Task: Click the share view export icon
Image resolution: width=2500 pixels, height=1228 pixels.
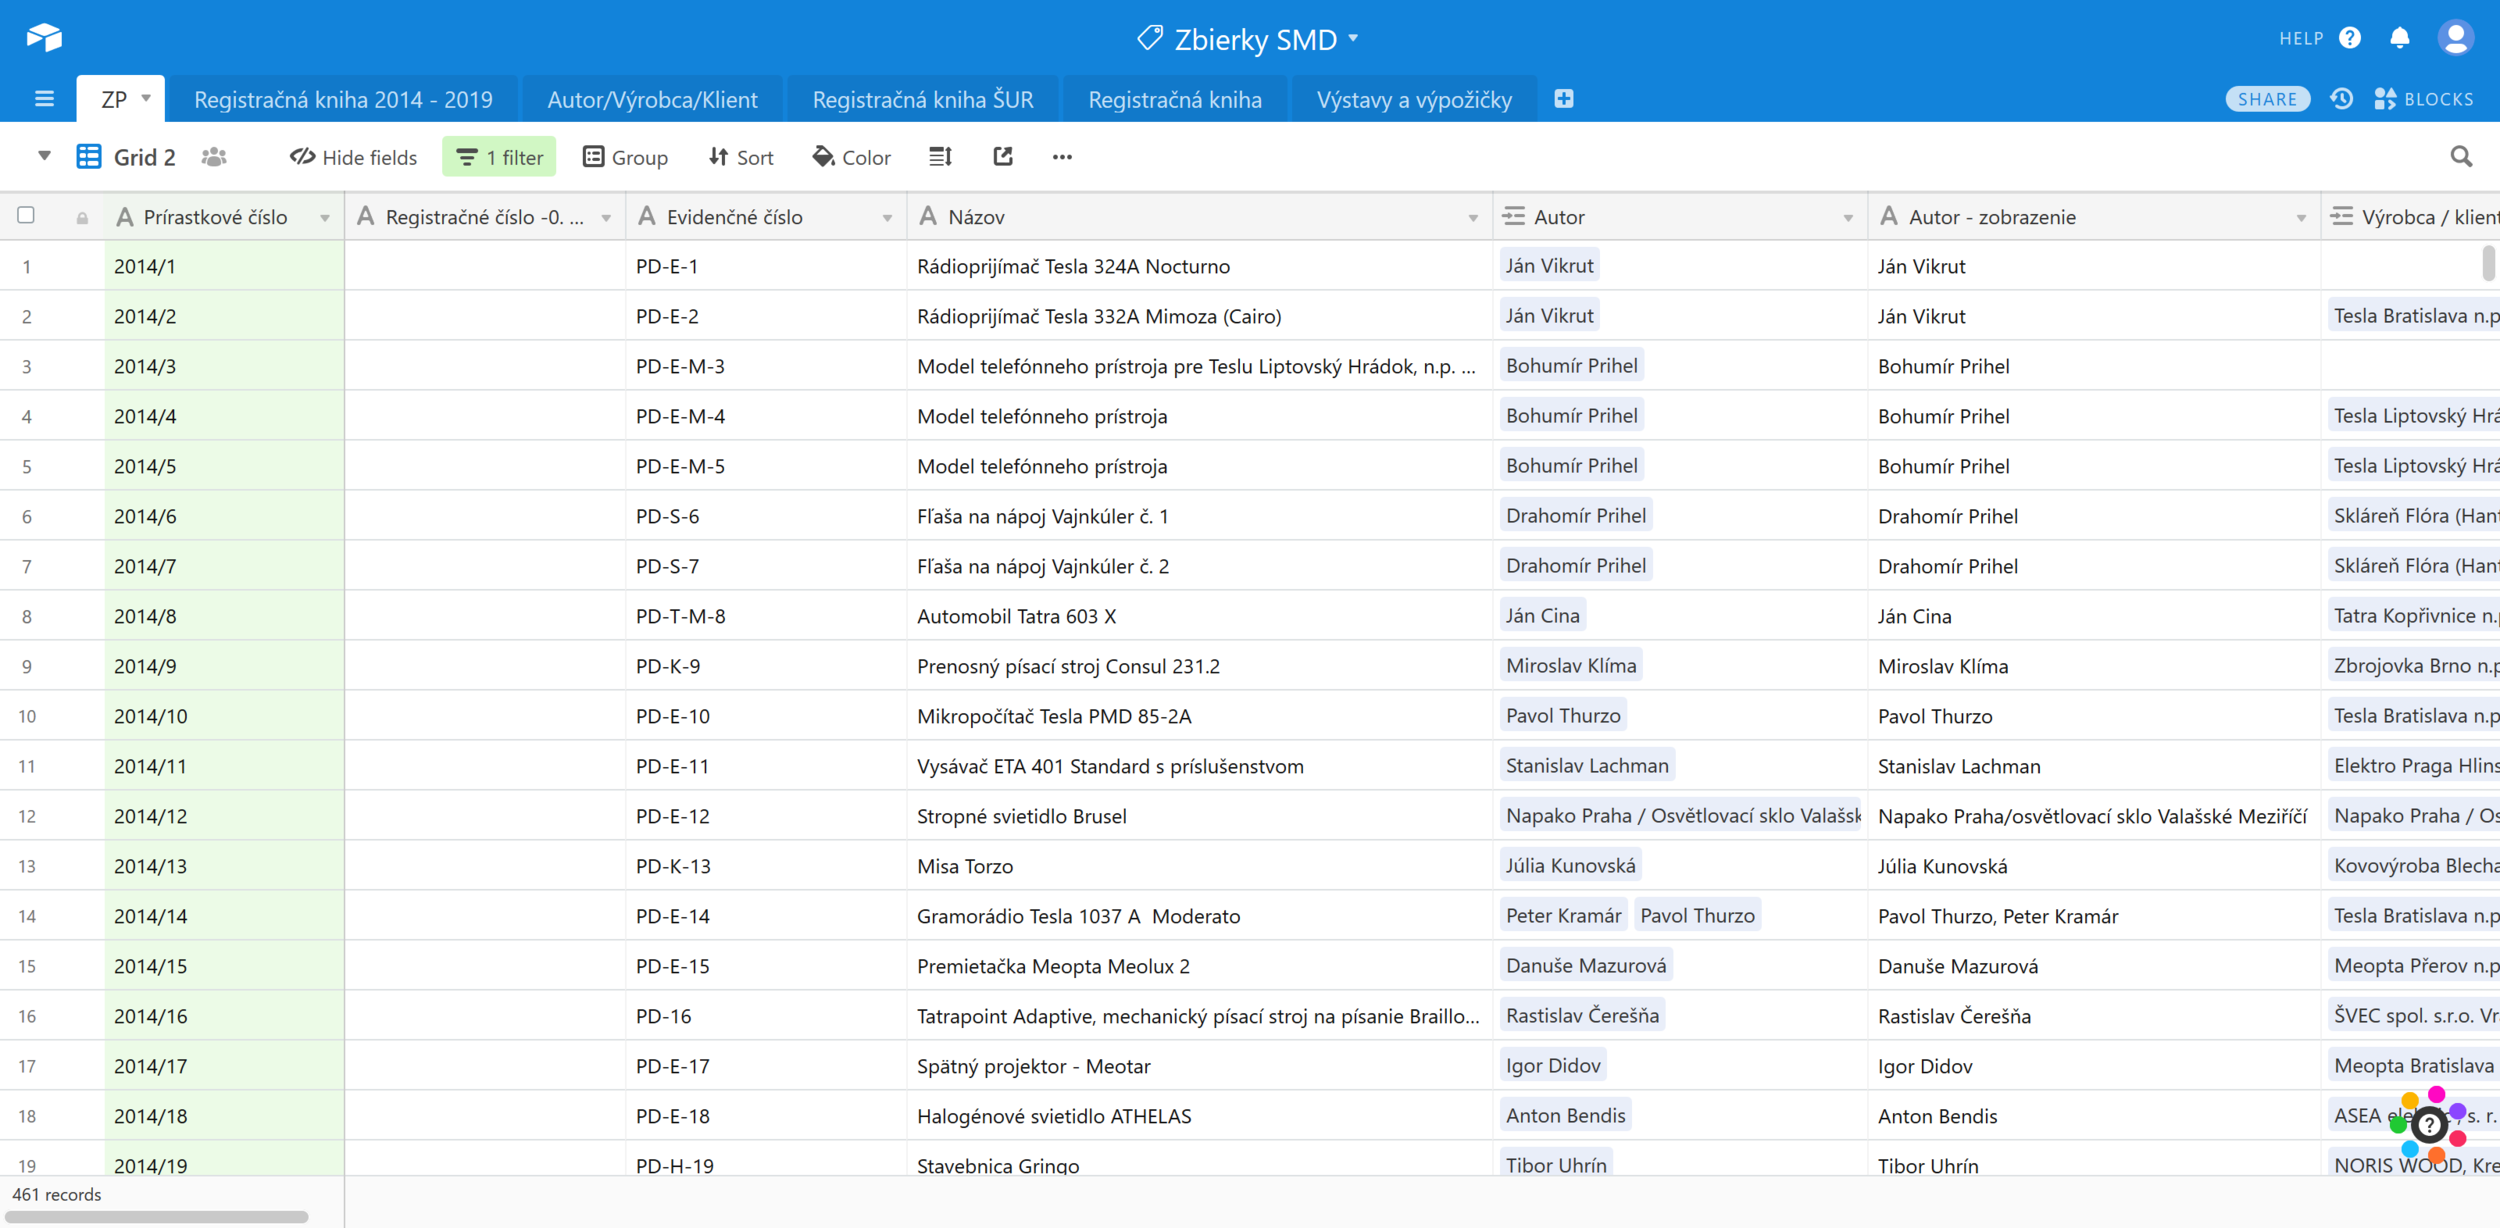Action: [x=1003, y=157]
